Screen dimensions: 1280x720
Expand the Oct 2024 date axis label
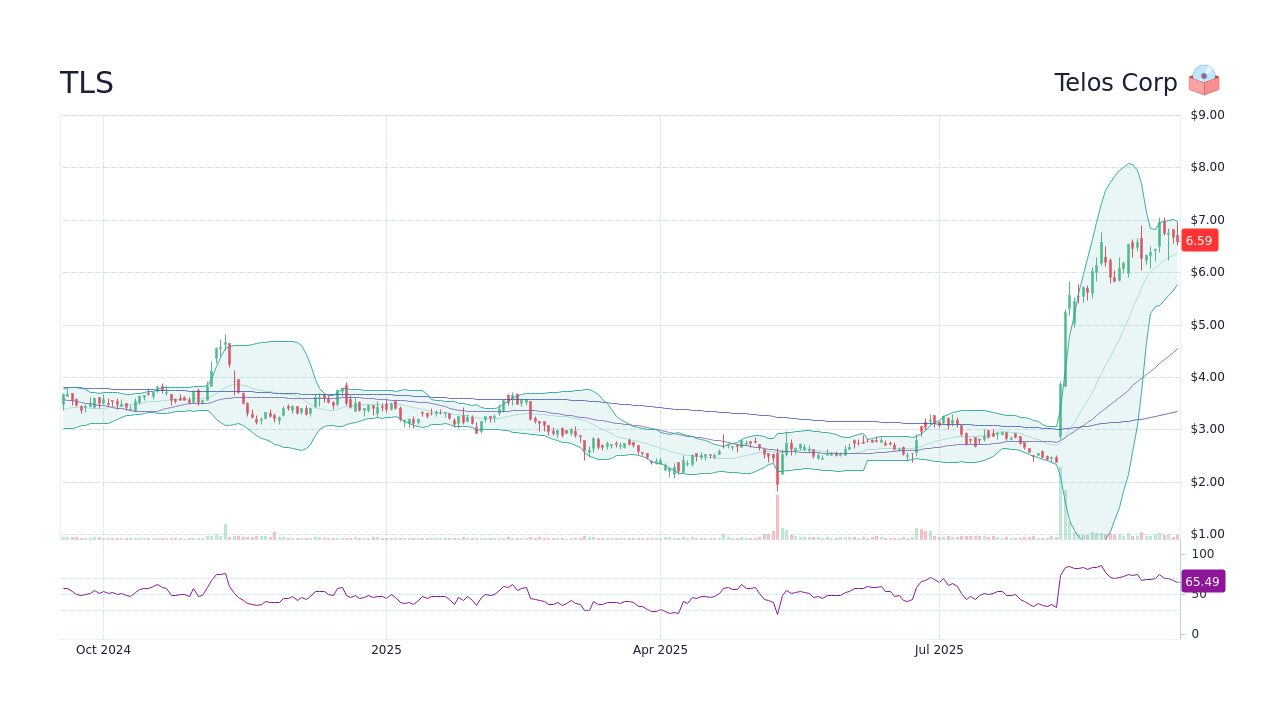point(103,649)
